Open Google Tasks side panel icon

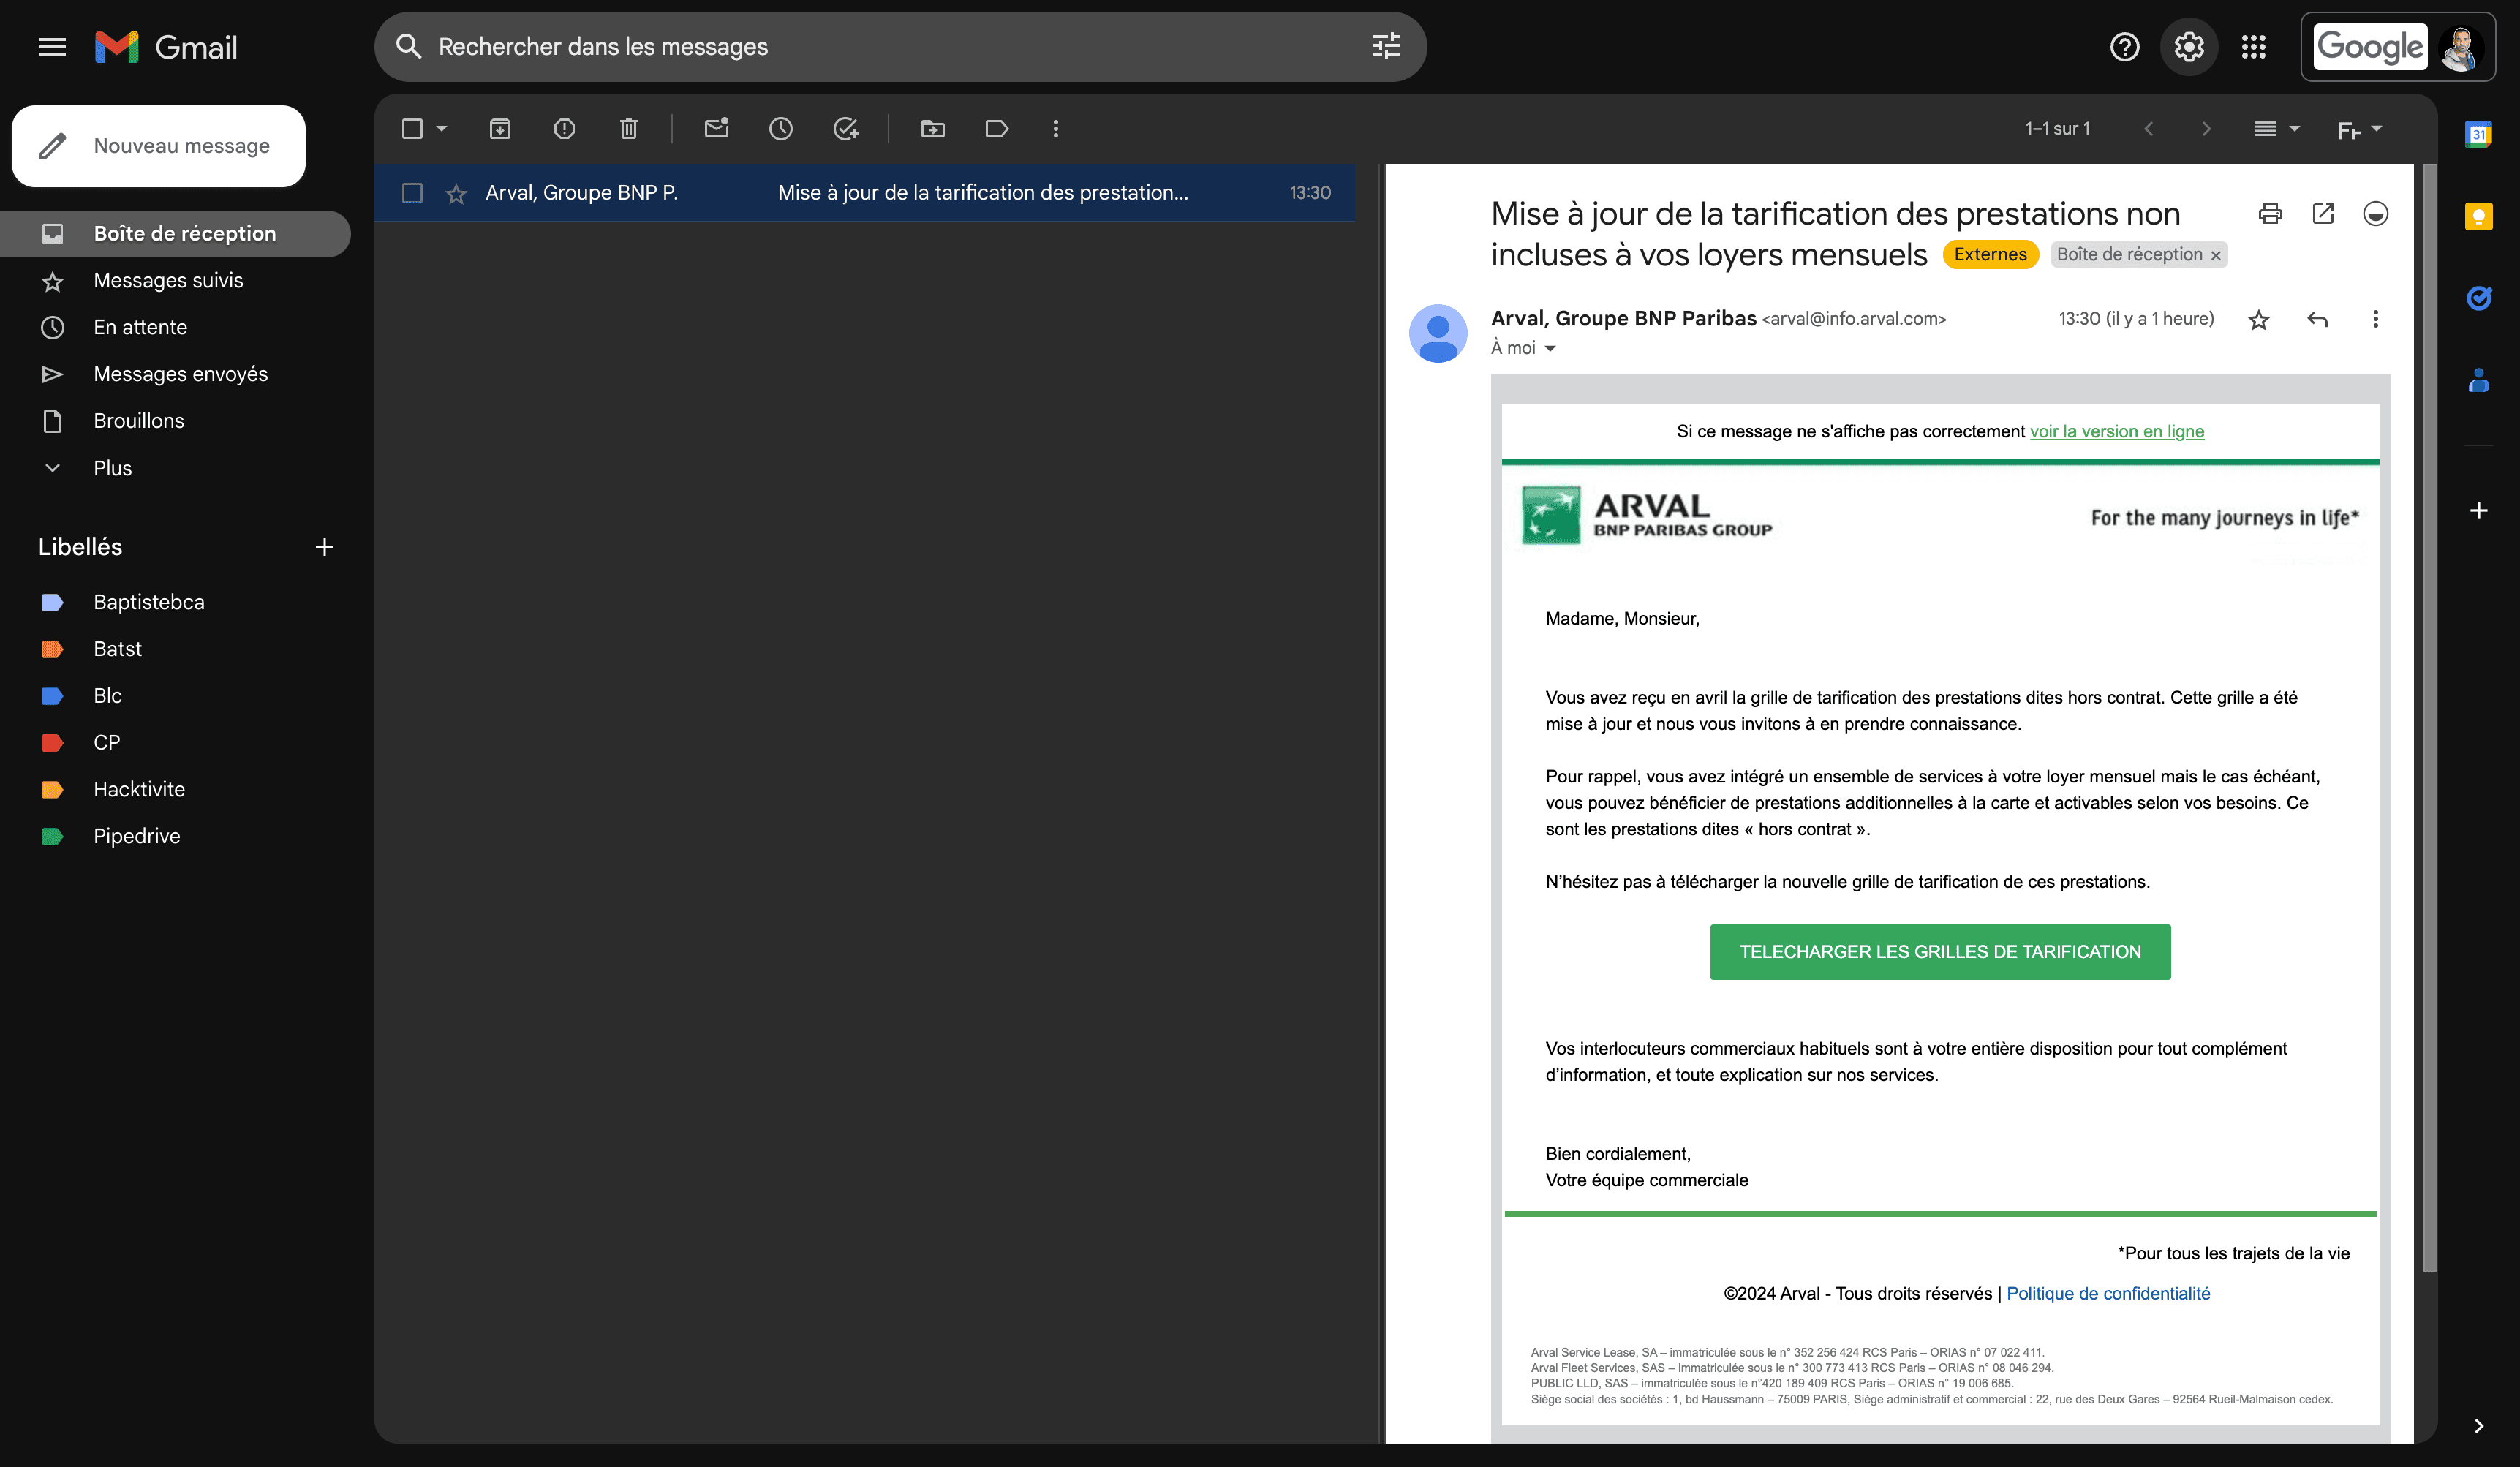(x=2478, y=297)
